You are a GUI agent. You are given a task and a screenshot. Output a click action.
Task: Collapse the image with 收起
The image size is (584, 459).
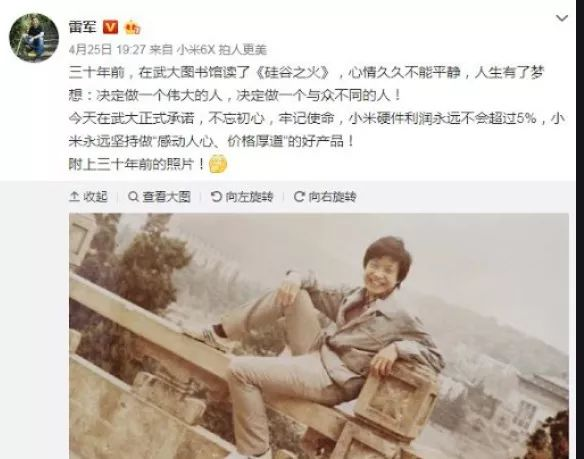click(89, 196)
